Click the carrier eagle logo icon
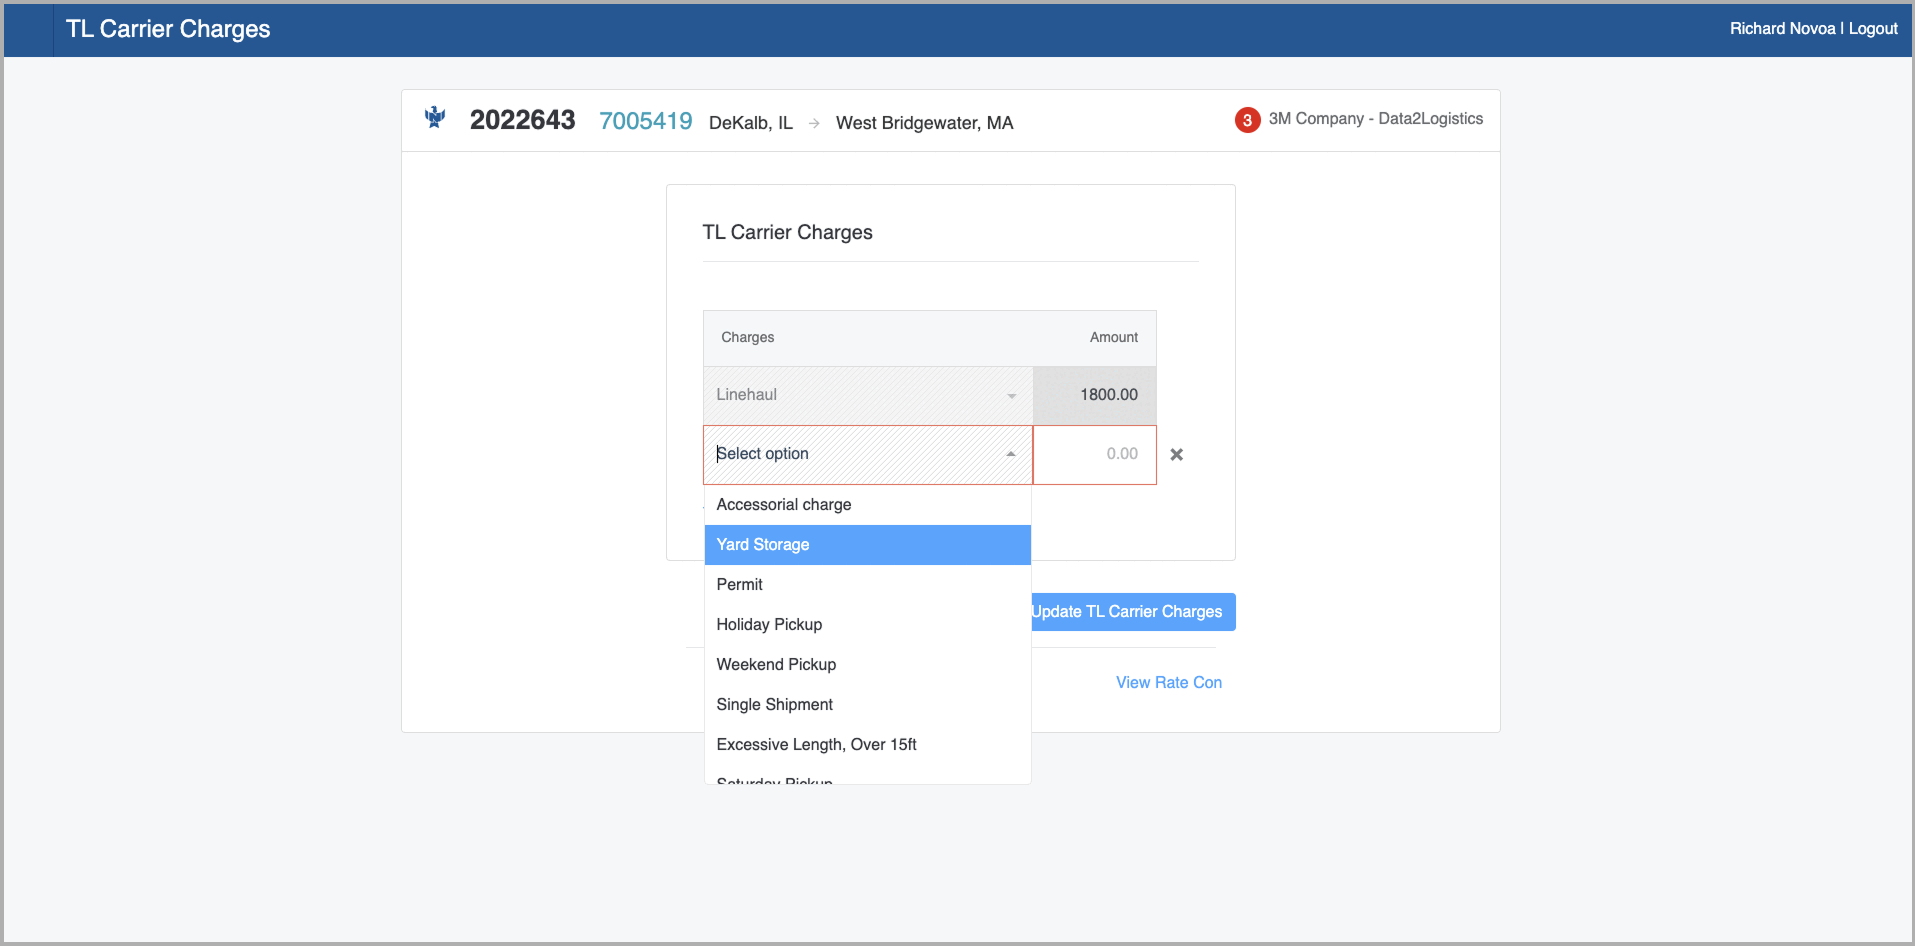This screenshot has width=1915, height=946. 435,117
